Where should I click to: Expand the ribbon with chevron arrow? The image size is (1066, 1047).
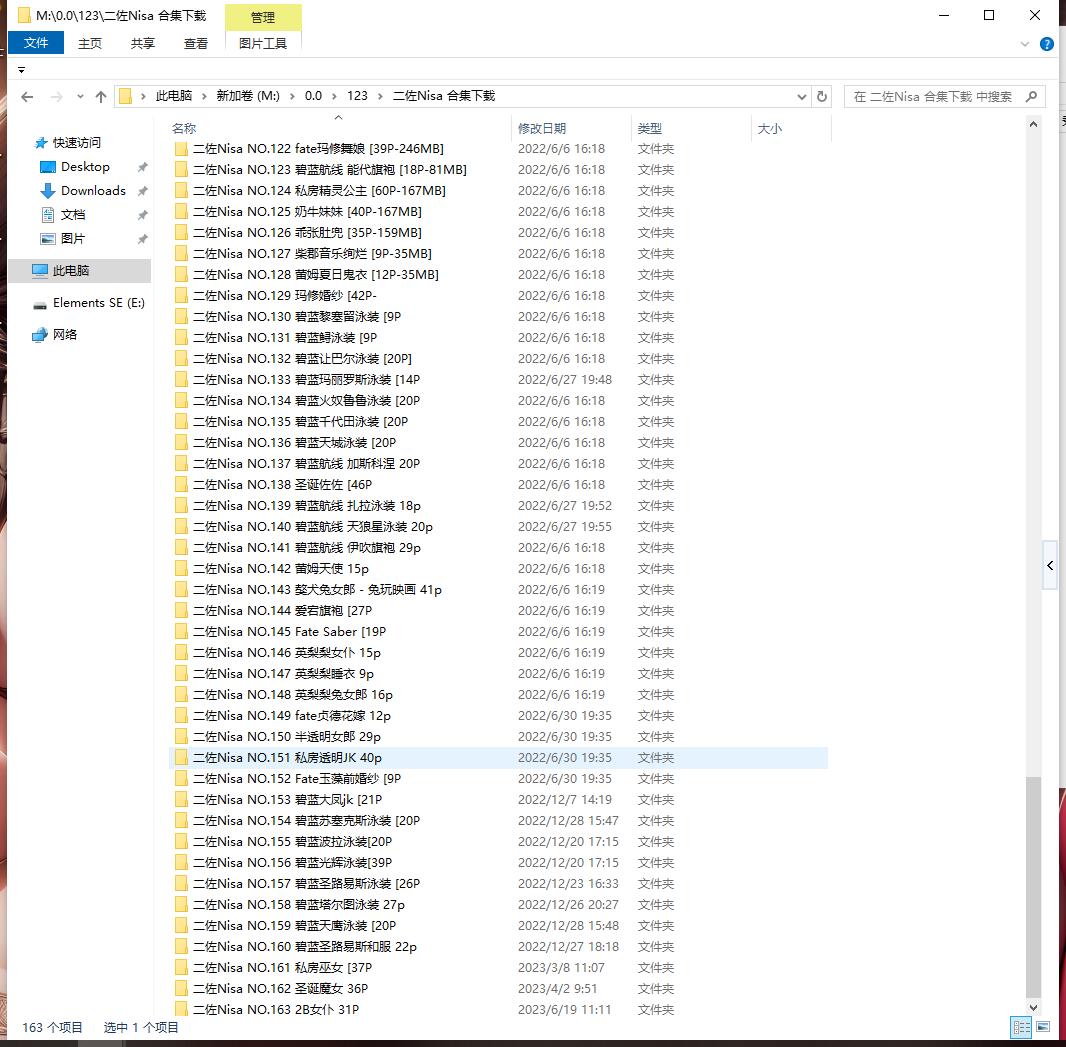tap(1025, 44)
